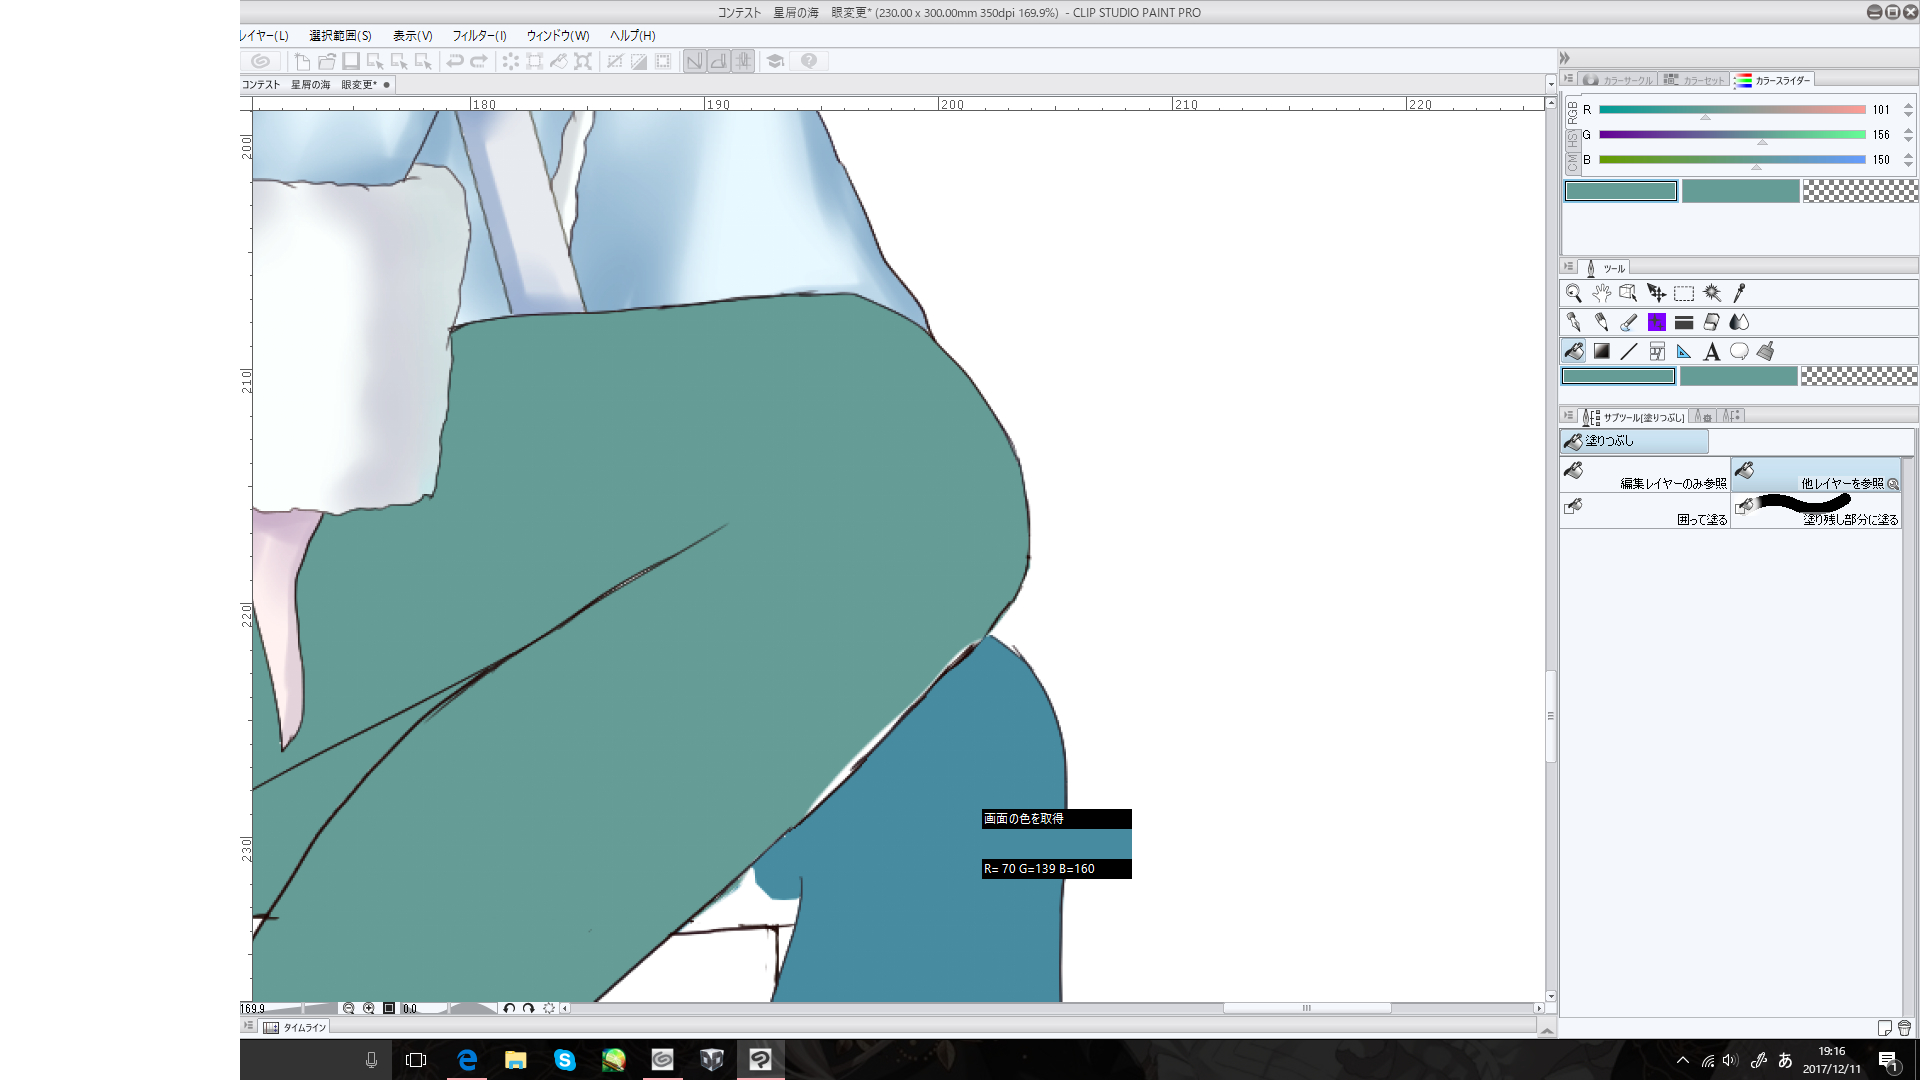Select the Text tool

(x=1712, y=351)
